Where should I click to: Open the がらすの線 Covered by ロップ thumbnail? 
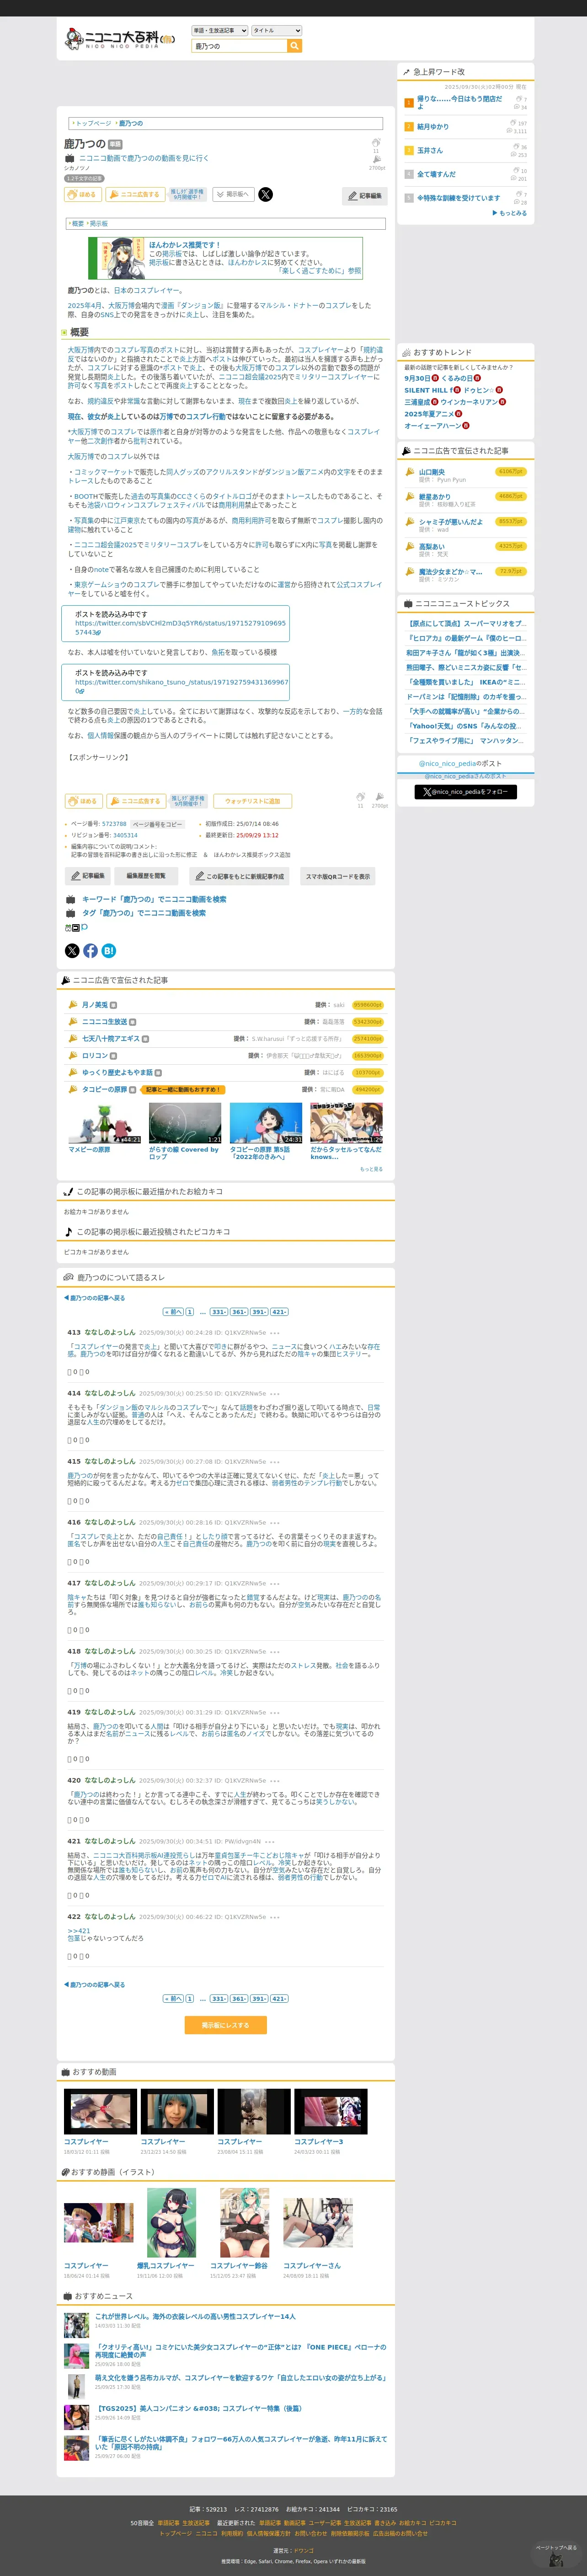(x=185, y=1123)
